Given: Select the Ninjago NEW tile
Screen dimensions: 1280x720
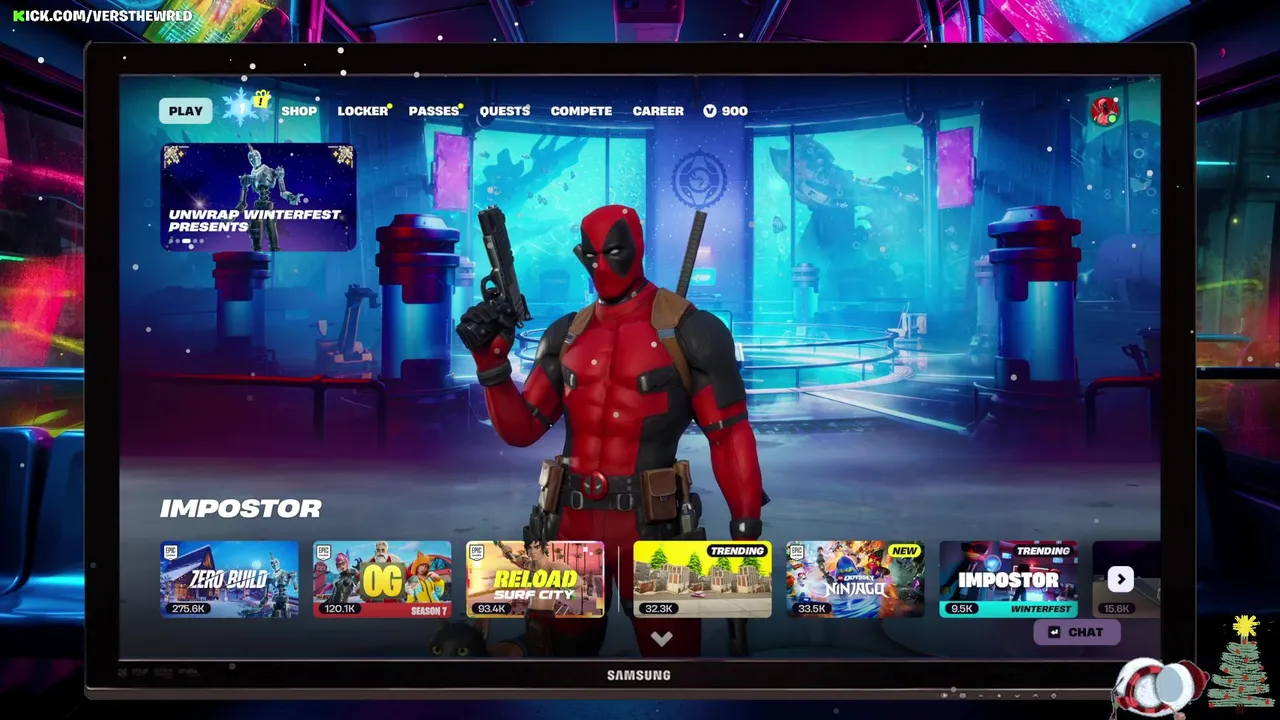Looking at the screenshot, I should click(855, 579).
